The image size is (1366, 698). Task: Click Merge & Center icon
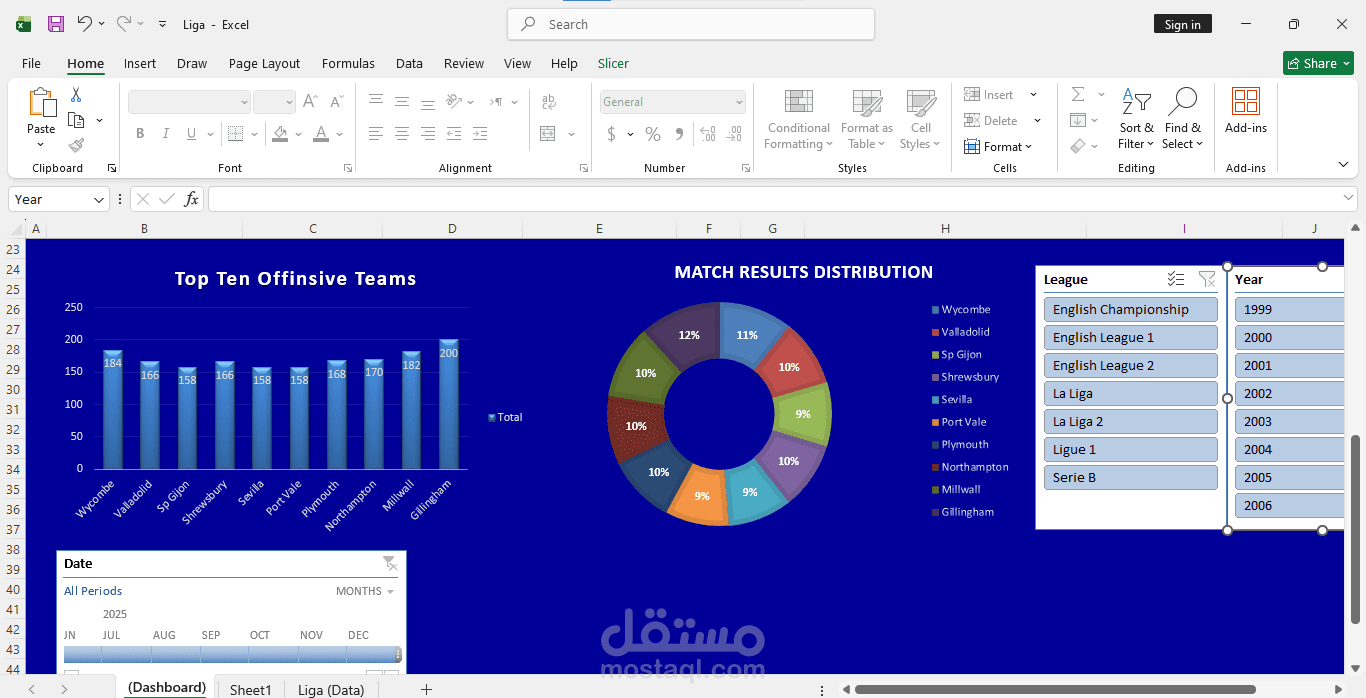pos(548,134)
